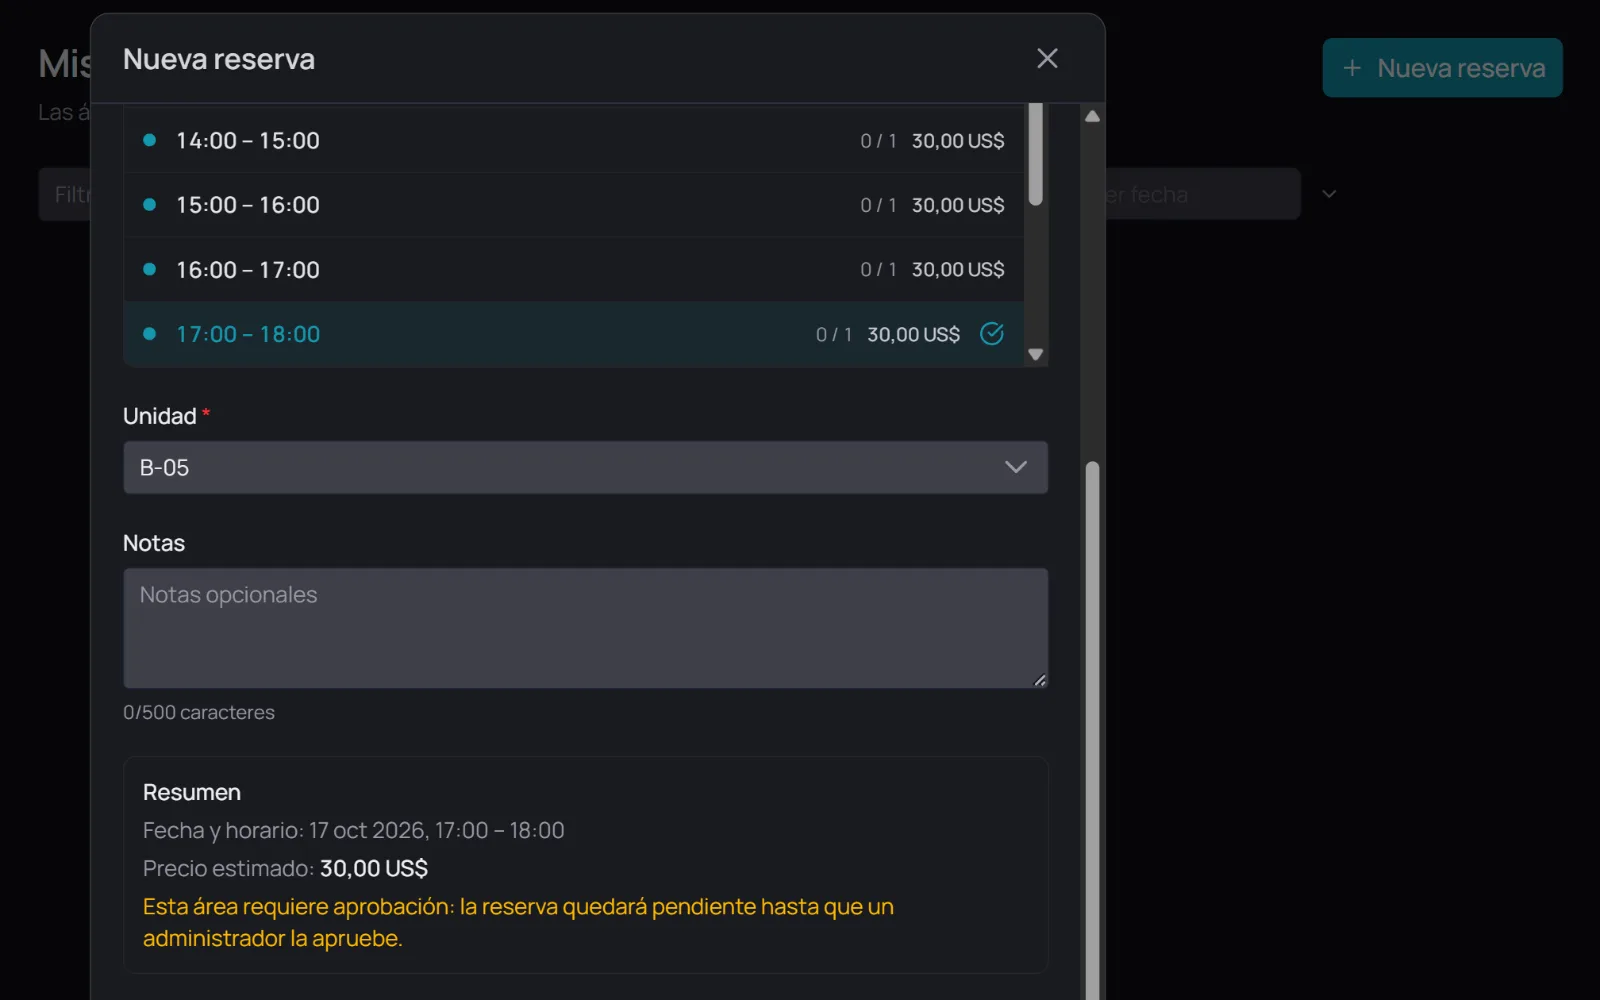Focus the Notas opcionales text area
Viewport: 1600px width, 1000px height.
point(585,628)
